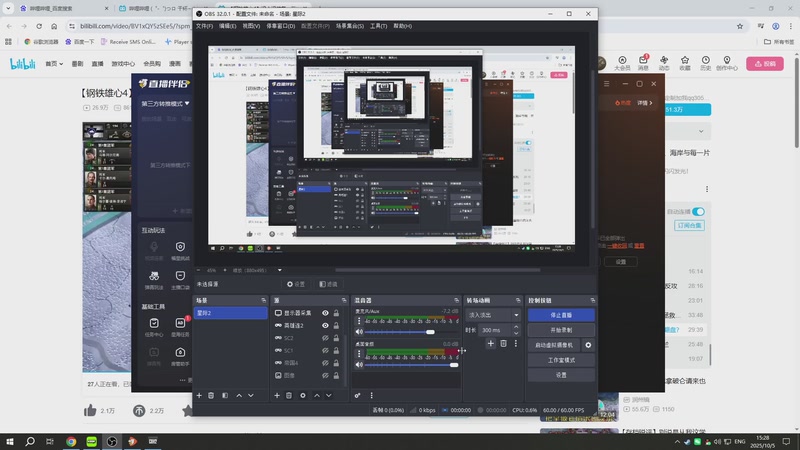800x450 pixels.
Task: Show the SC1 source via eye icon
Action: [325, 351]
